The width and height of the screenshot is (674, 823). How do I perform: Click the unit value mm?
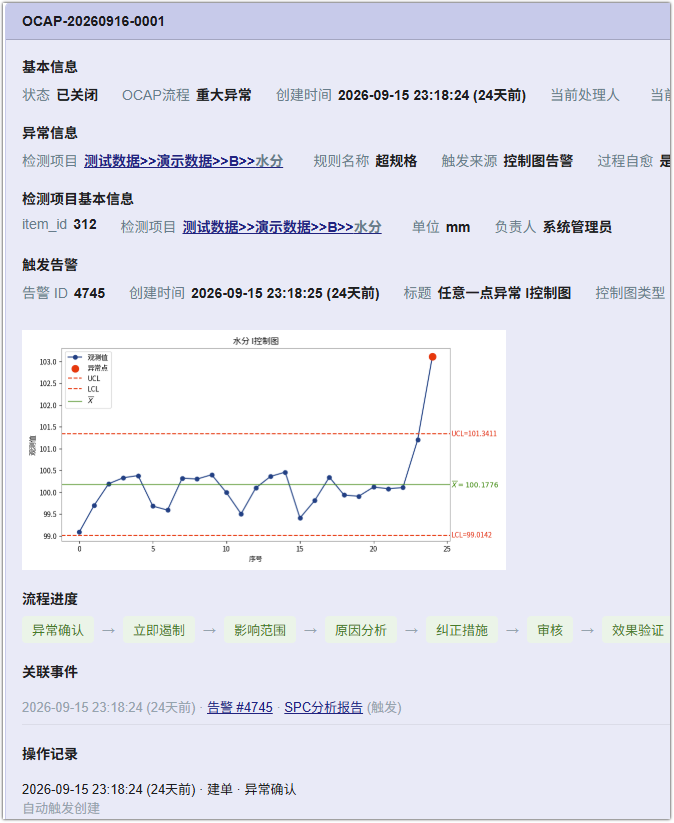coord(458,227)
